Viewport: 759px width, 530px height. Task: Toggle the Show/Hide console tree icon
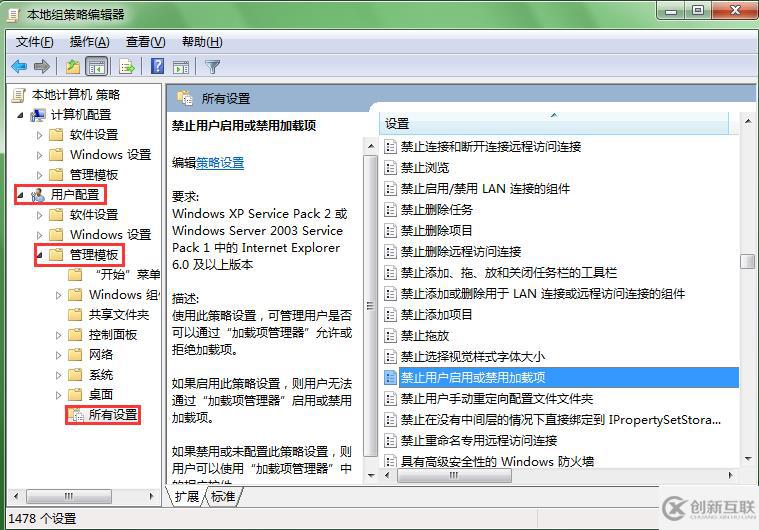[x=96, y=66]
